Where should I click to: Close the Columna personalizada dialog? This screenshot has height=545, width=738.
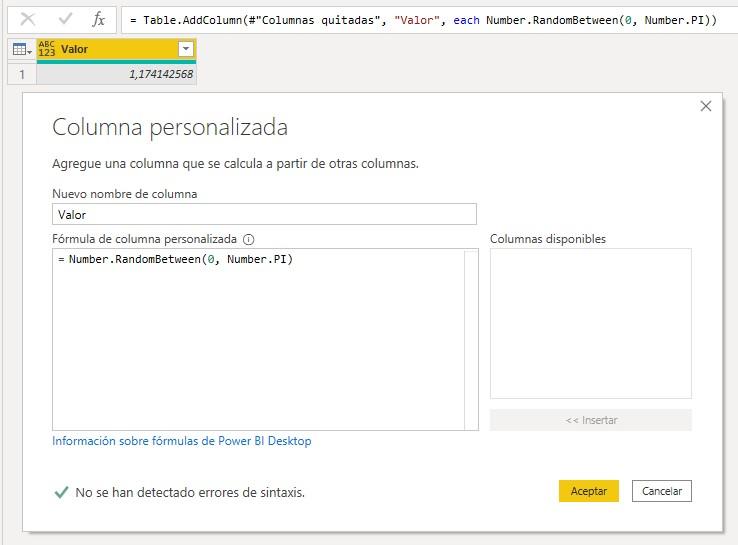coord(706,106)
